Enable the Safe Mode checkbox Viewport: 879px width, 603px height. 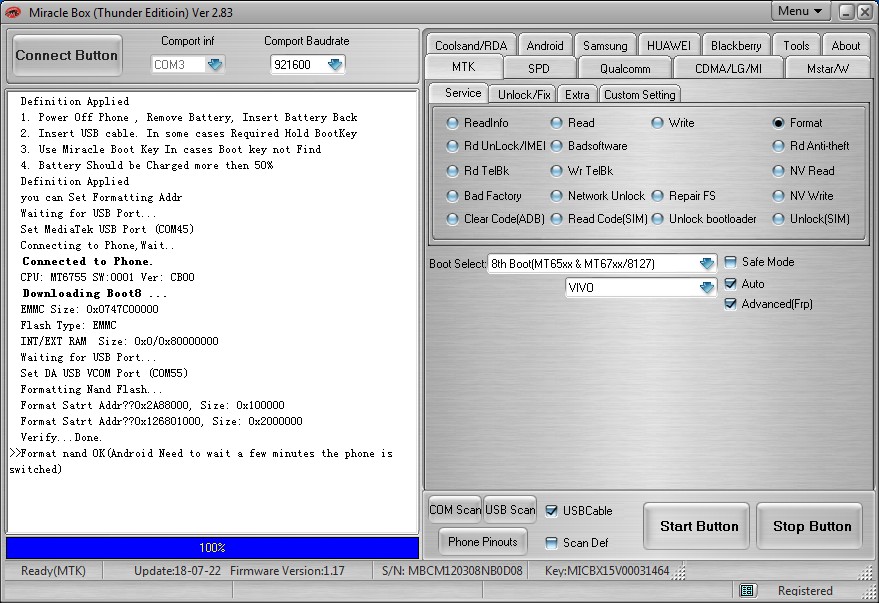click(730, 262)
